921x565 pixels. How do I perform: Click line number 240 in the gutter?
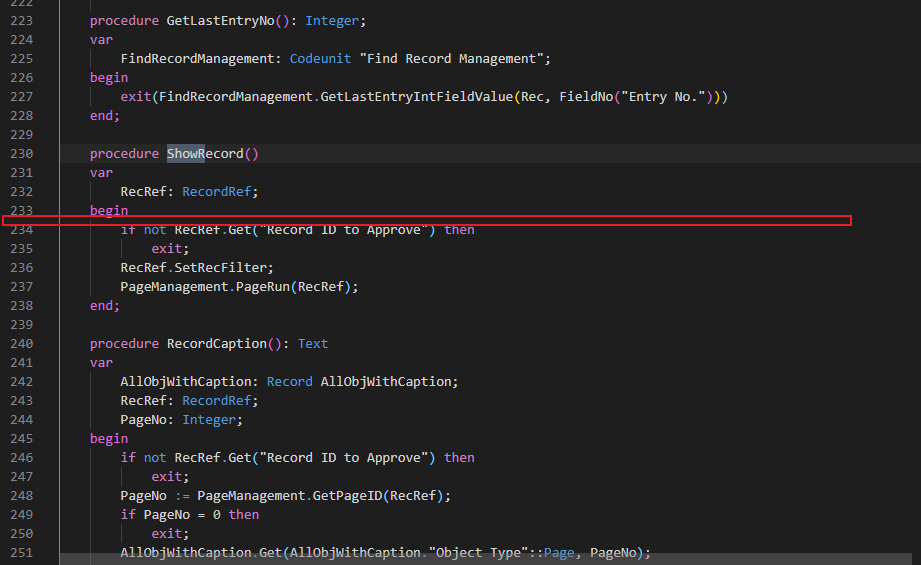[22, 344]
